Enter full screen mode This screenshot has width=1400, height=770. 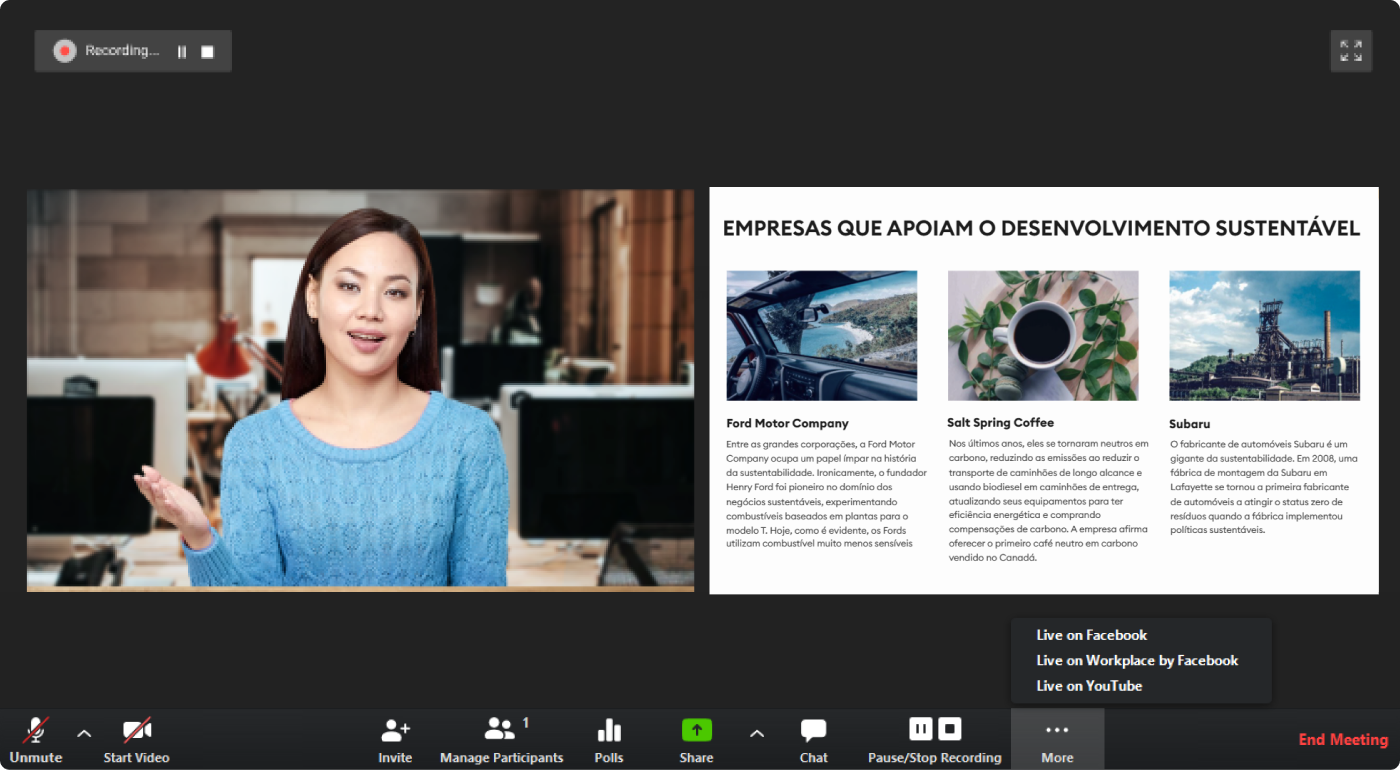coord(1351,51)
